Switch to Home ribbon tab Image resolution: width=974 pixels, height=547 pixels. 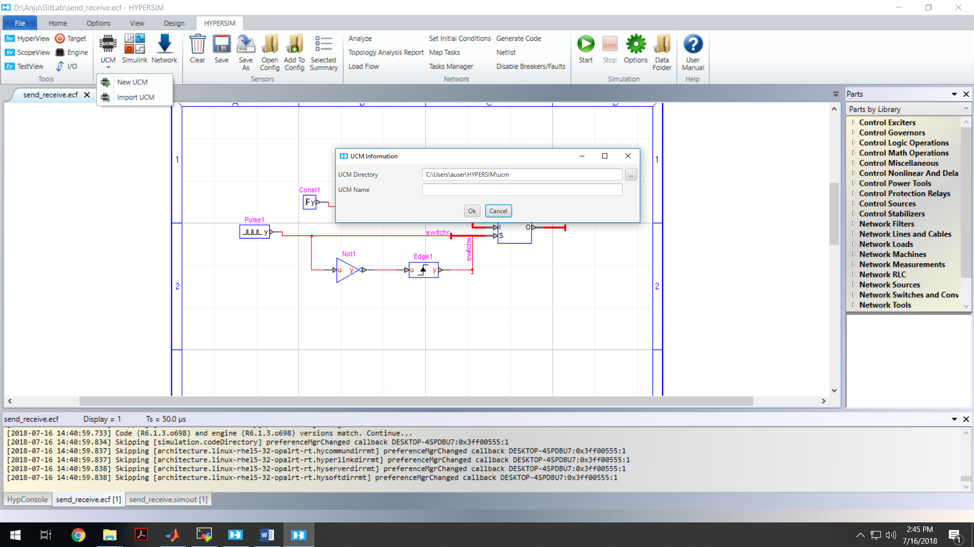58,23
